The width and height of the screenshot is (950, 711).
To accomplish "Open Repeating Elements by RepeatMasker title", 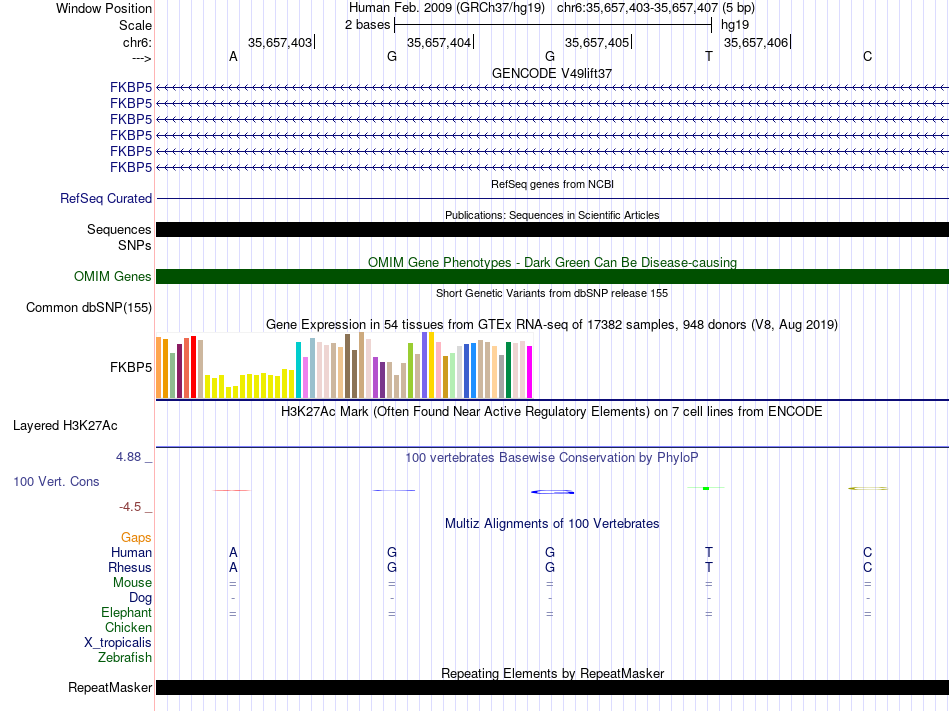I will click(x=552, y=673).
